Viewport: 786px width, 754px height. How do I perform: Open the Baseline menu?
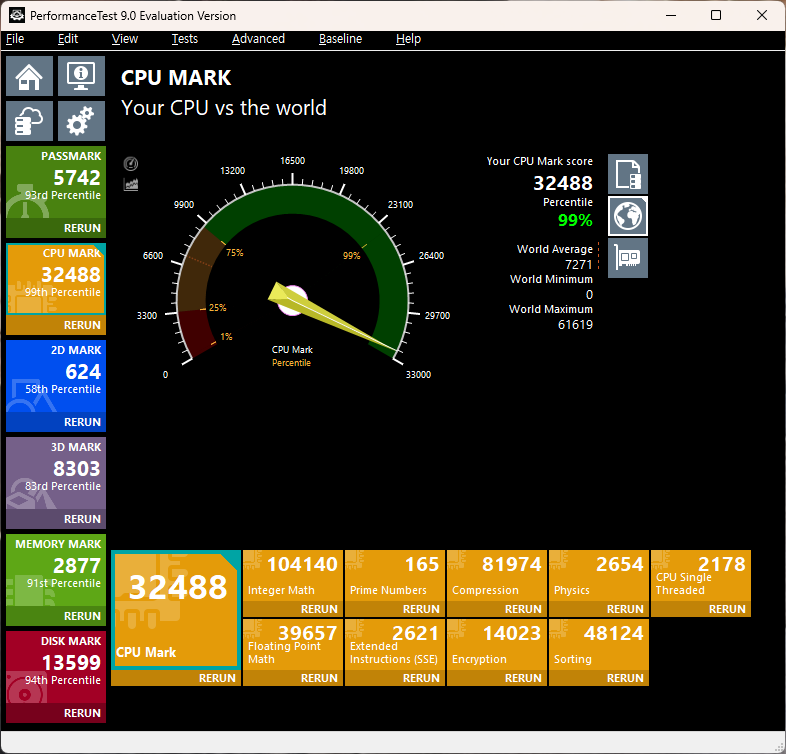pos(340,39)
